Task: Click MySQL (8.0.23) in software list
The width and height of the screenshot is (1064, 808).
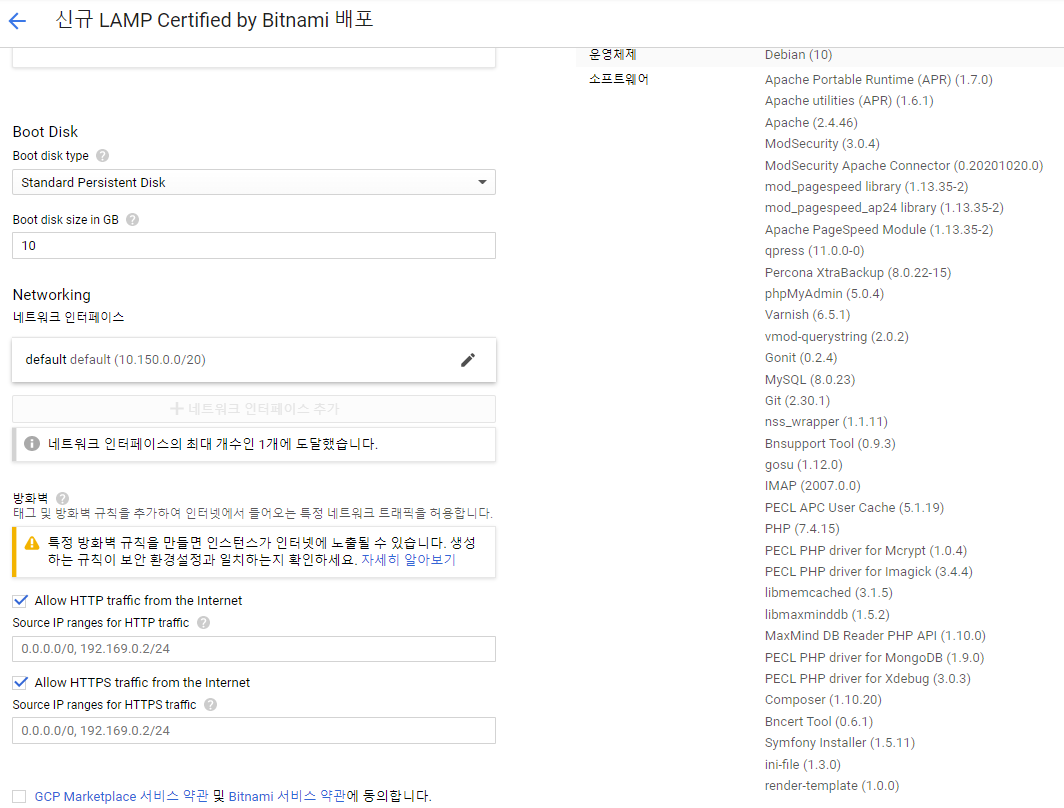Action: (x=810, y=380)
